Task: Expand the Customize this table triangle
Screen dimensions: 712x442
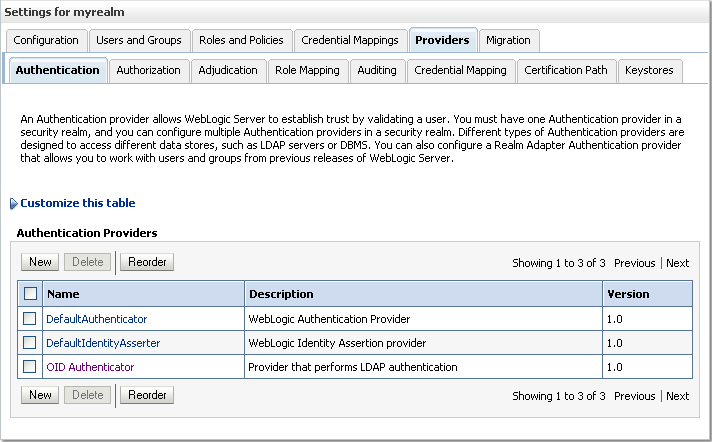Action: tap(13, 204)
